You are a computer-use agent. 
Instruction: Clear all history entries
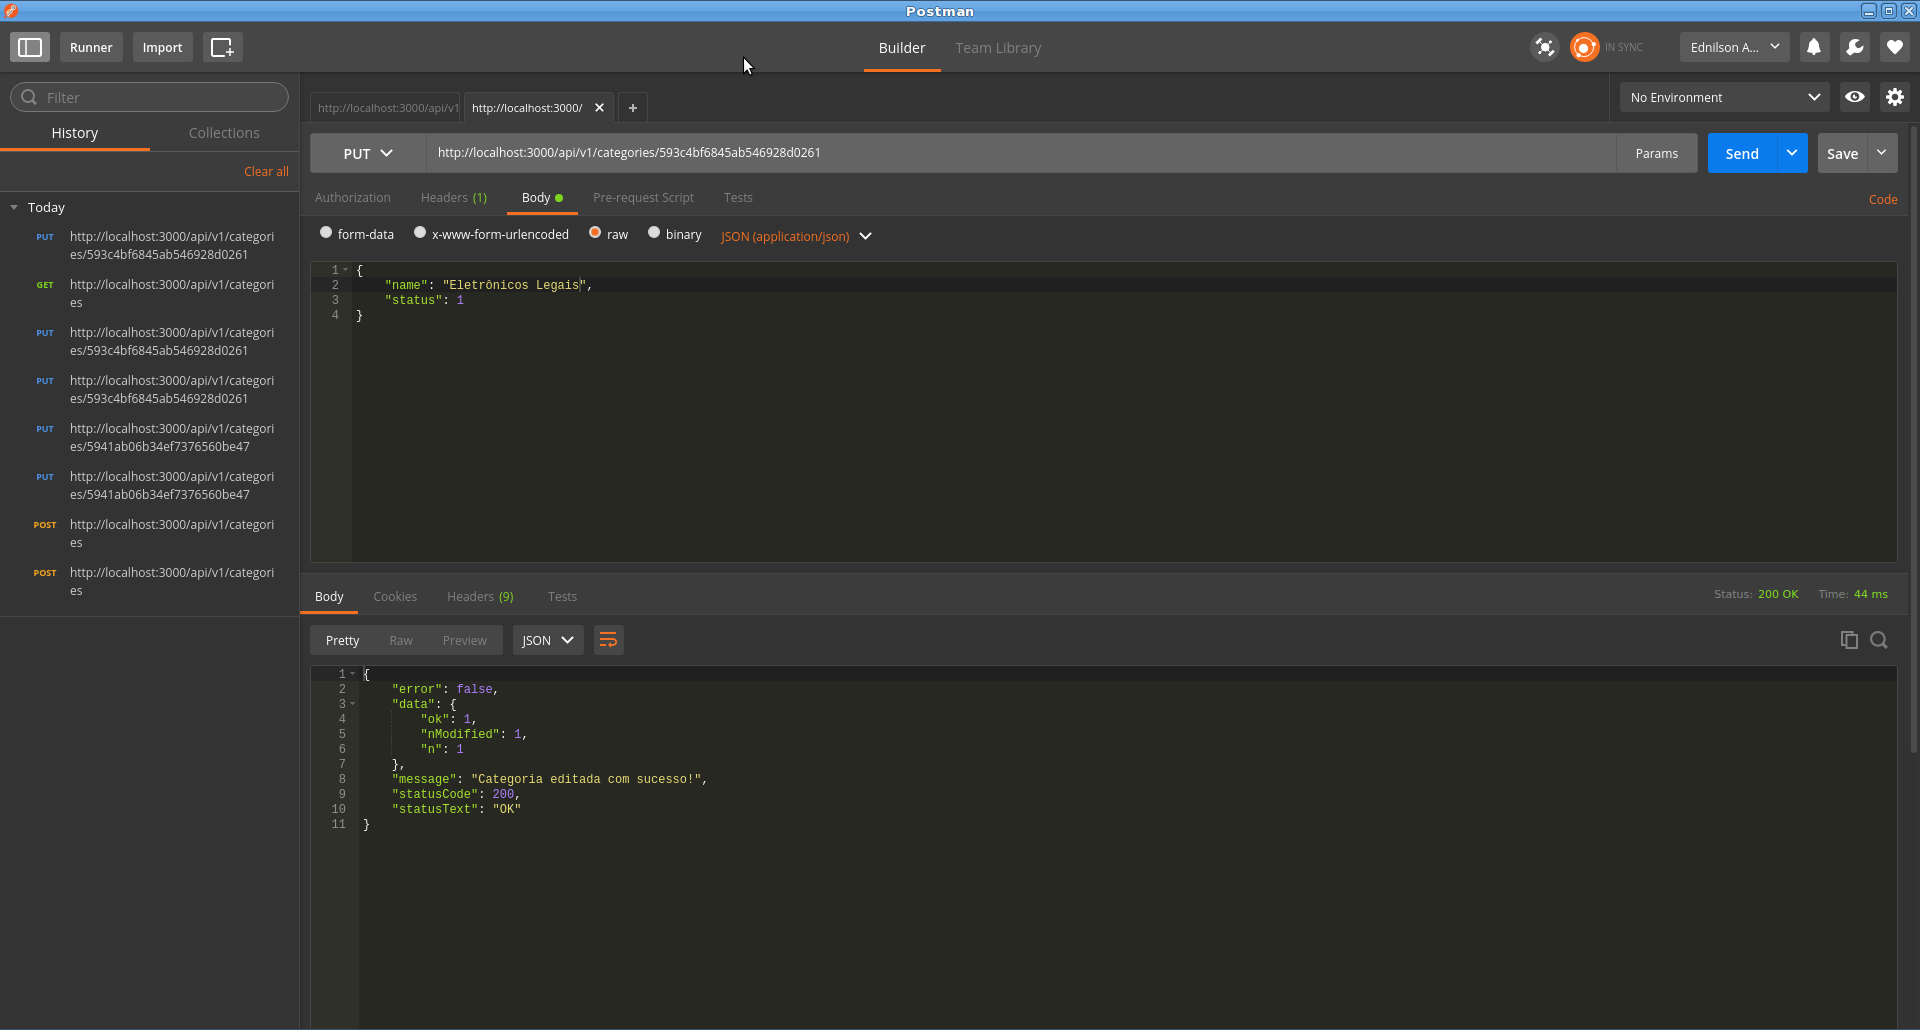[265, 171]
